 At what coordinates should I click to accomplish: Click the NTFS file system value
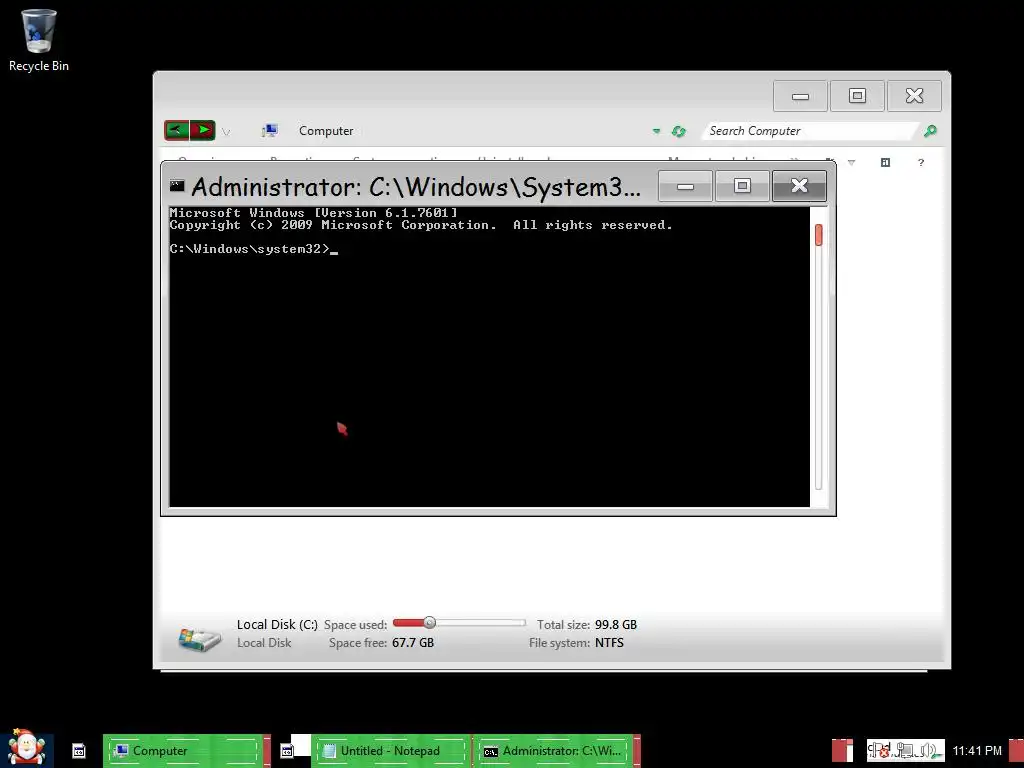click(609, 643)
